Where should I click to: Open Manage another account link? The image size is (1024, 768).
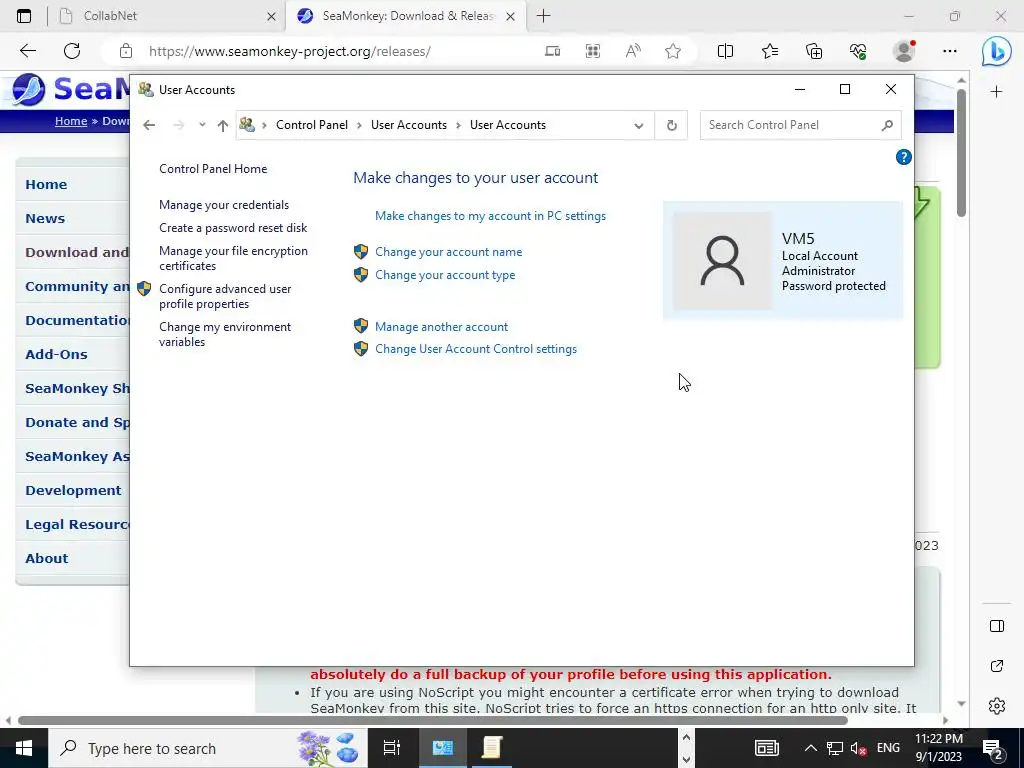coord(441,327)
